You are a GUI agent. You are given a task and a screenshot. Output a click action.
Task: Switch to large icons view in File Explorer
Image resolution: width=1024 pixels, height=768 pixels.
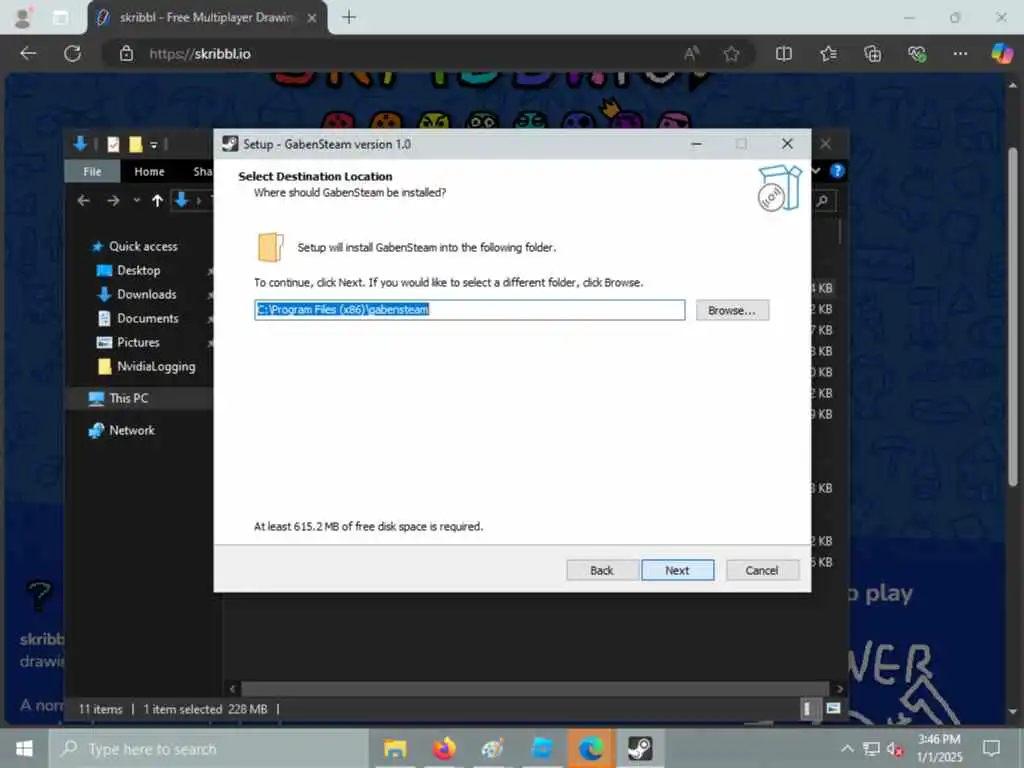point(833,709)
